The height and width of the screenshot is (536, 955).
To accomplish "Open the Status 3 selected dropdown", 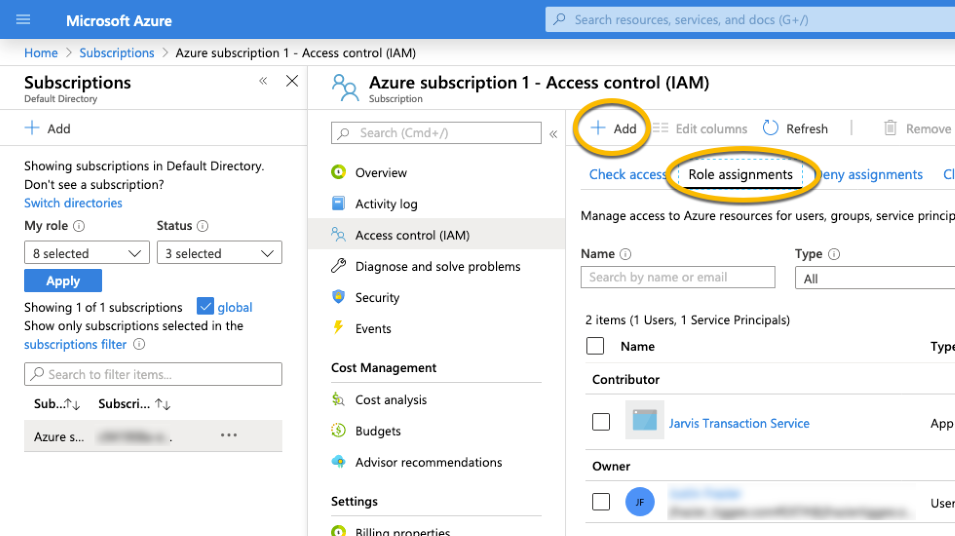I will click(x=219, y=253).
